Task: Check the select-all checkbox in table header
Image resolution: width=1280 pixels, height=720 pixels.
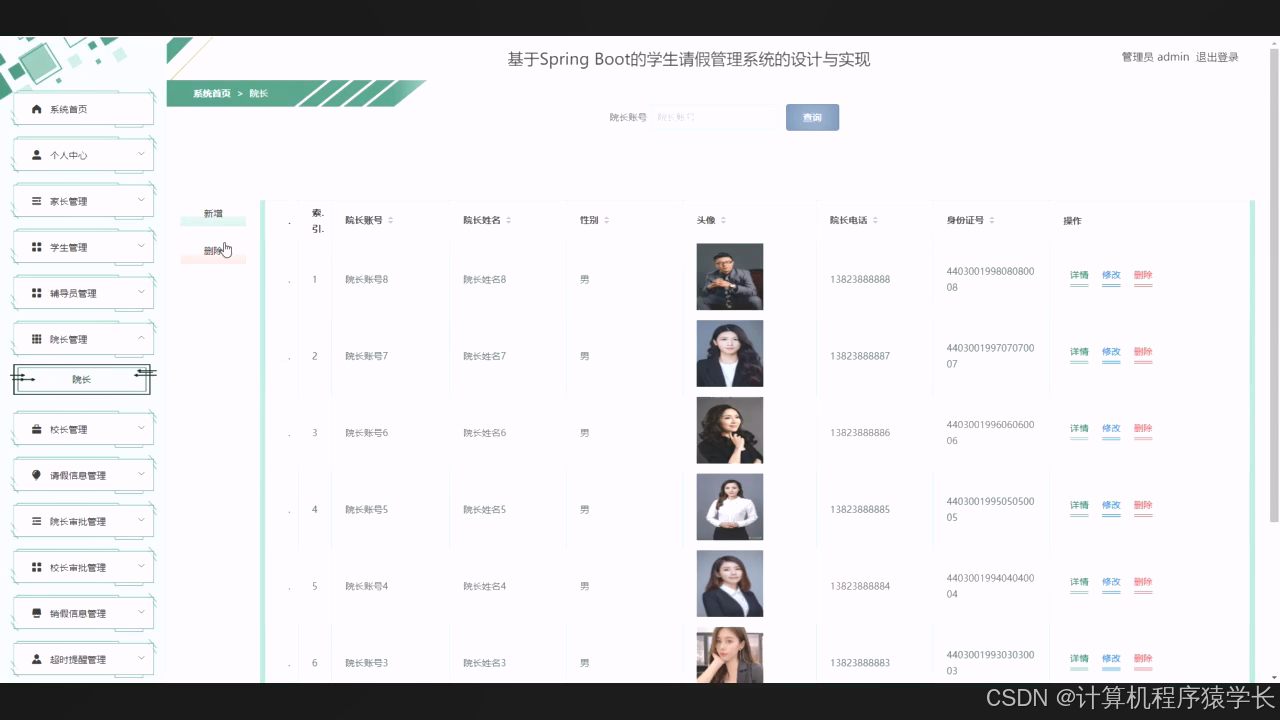Action: click(x=289, y=221)
